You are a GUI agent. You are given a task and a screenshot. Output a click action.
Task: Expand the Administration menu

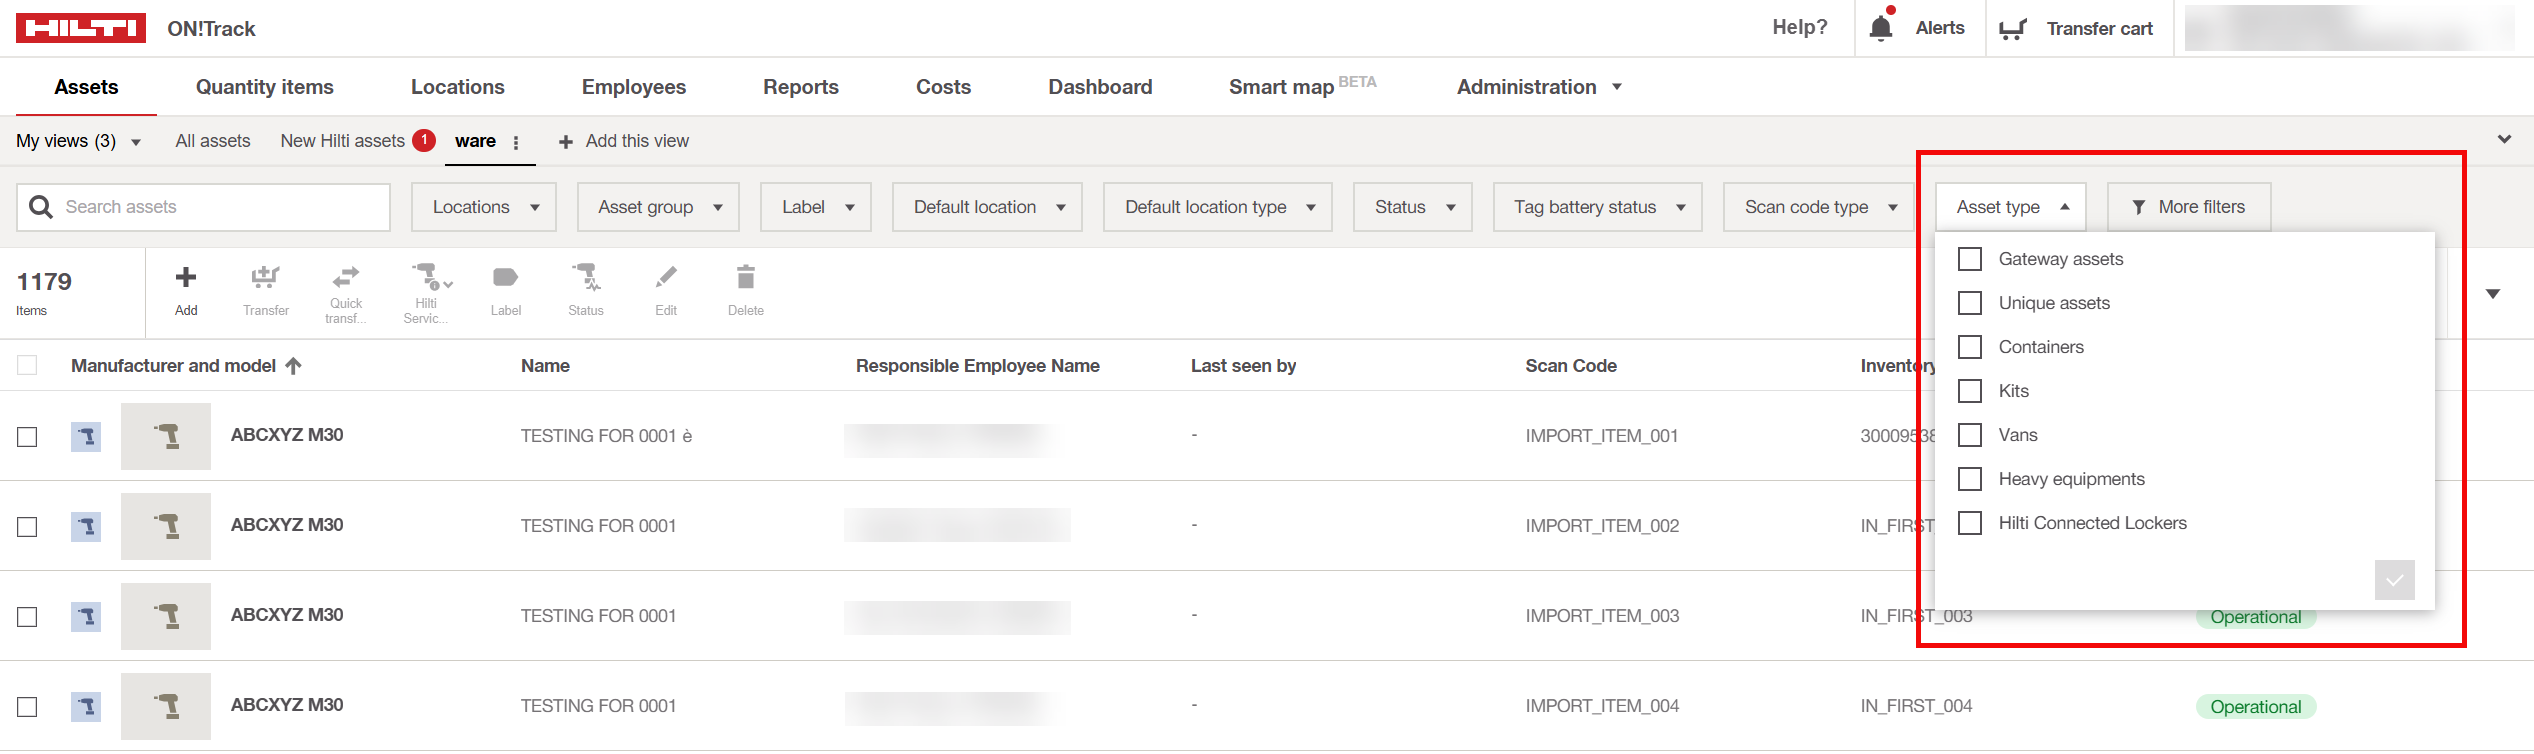[x=1538, y=87]
